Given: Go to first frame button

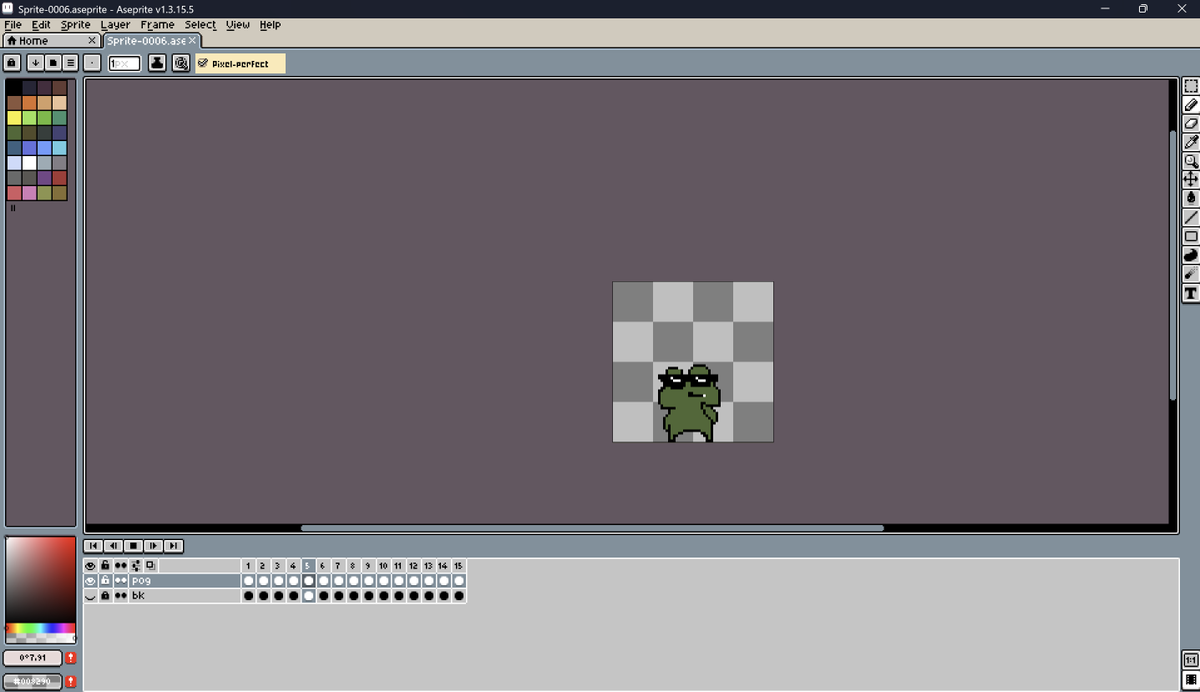Looking at the screenshot, I should [92, 545].
